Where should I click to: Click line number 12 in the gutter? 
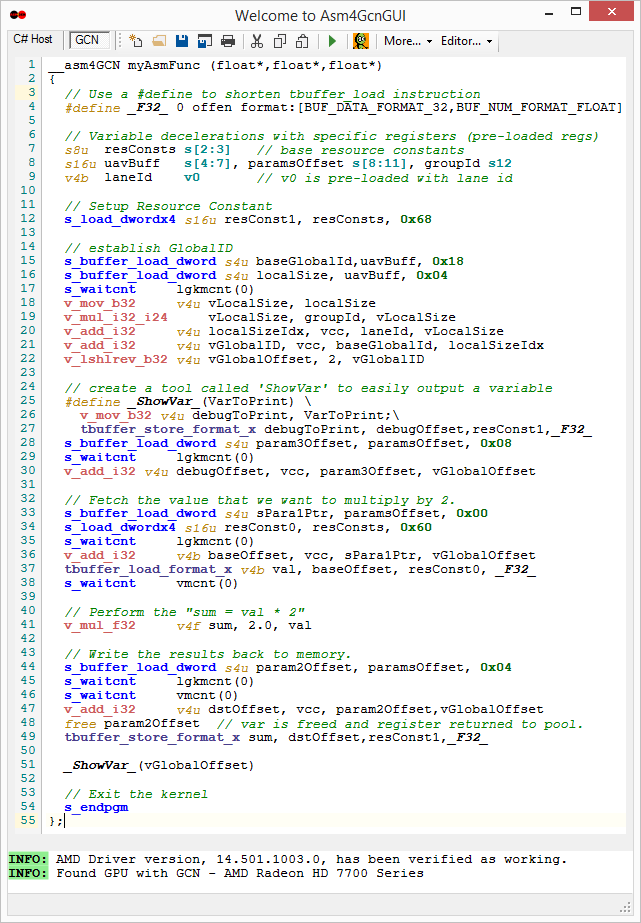29,218
